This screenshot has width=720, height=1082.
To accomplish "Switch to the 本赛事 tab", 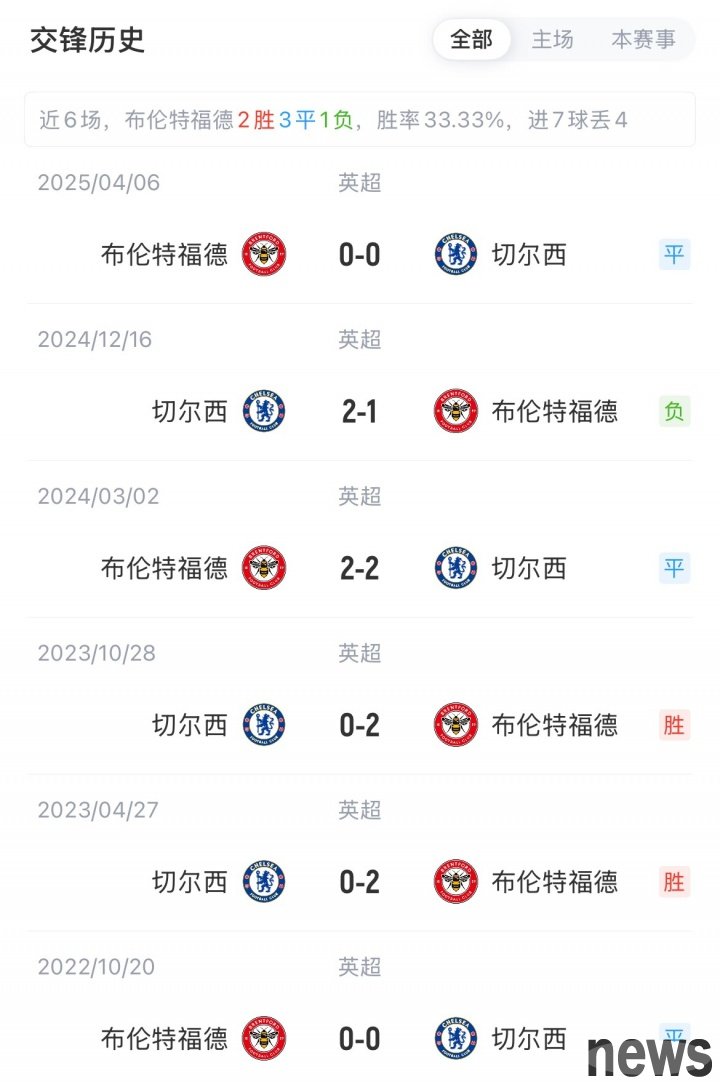I will [643, 39].
